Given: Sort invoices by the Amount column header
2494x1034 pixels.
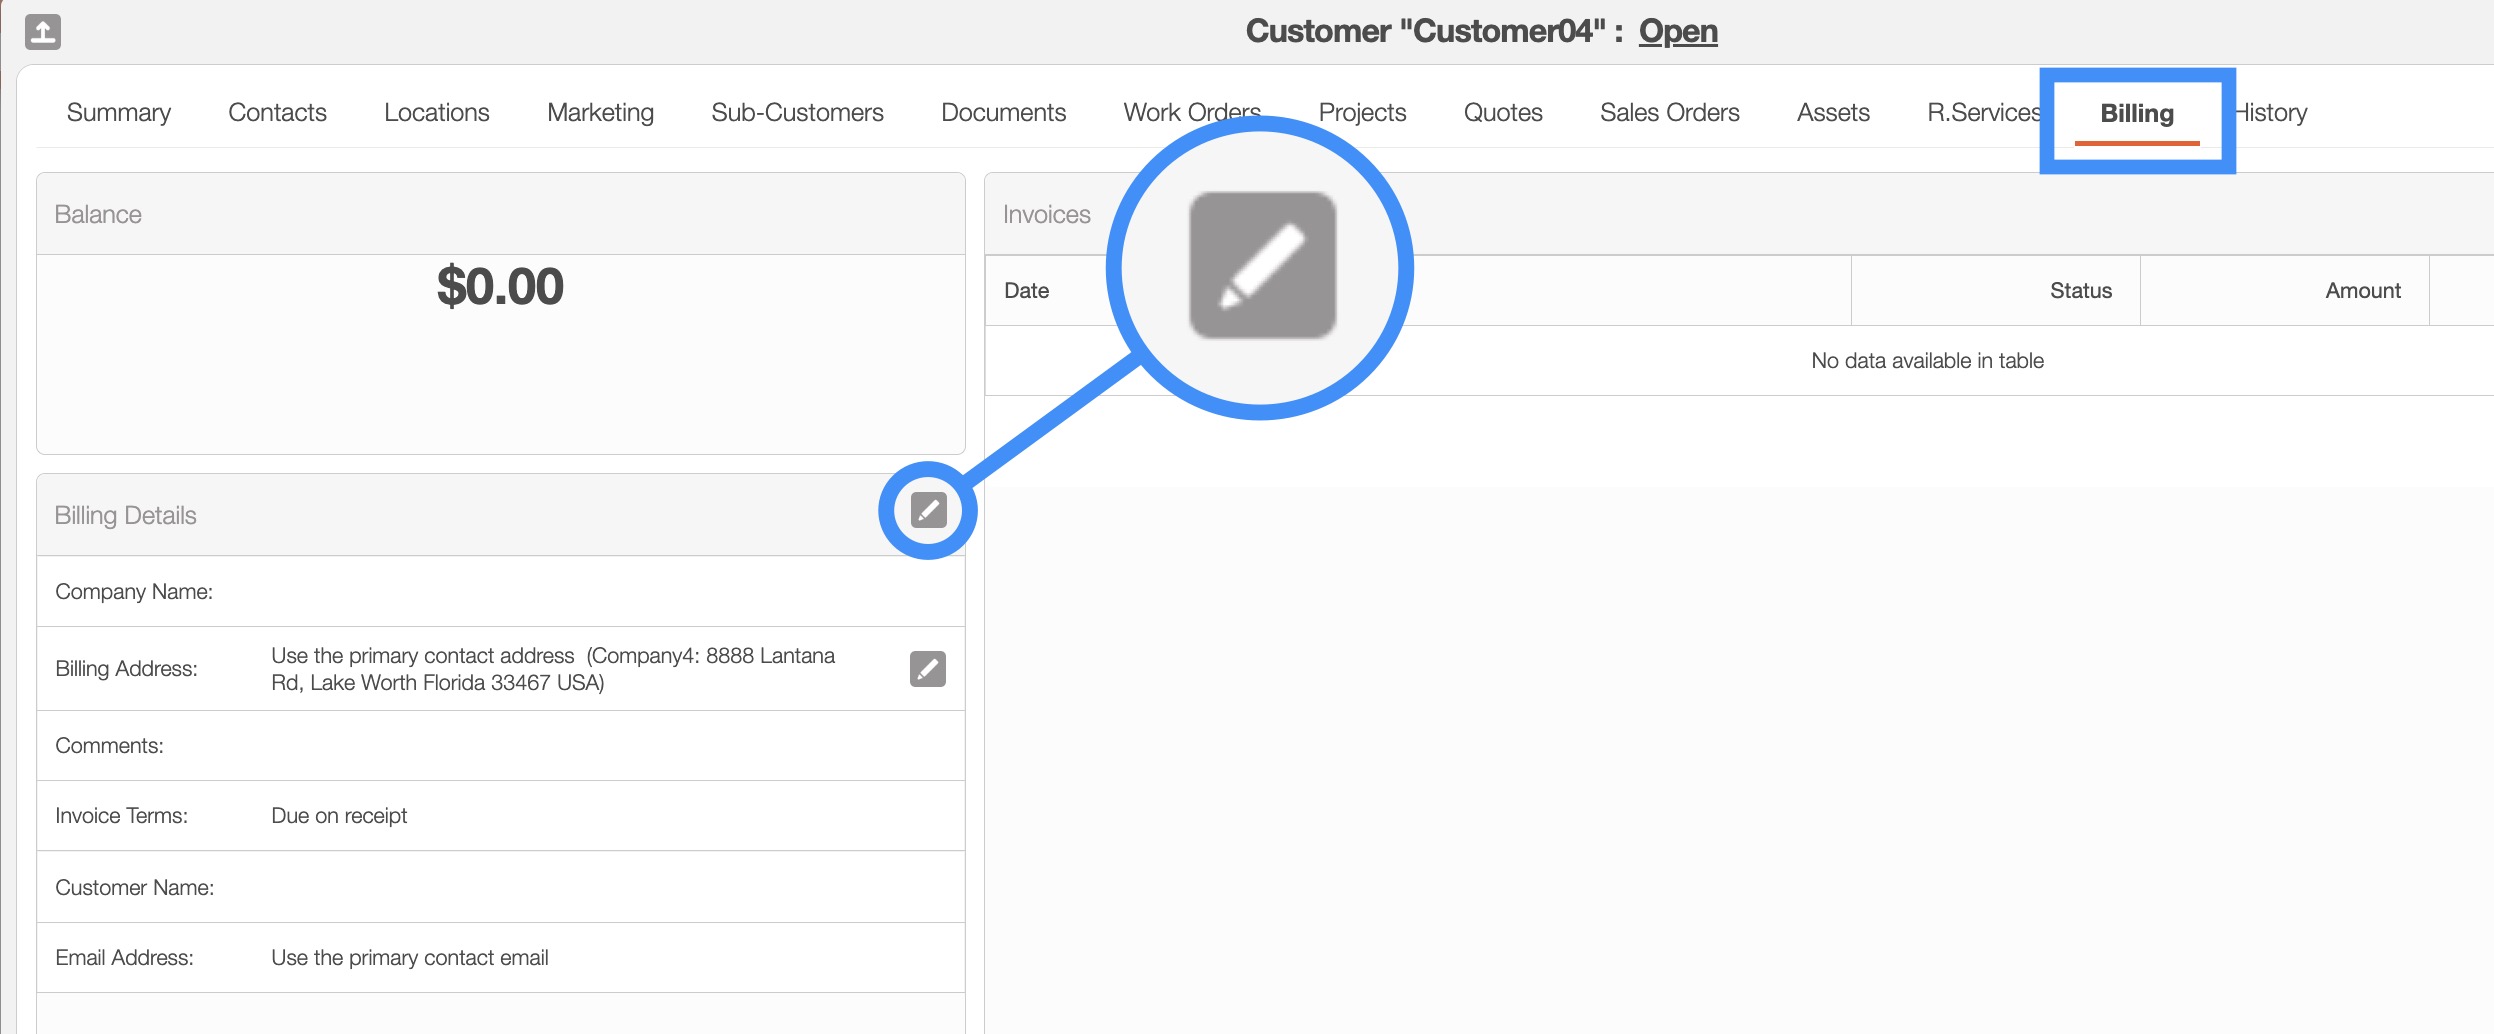Looking at the screenshot, I should [2362, 291].
